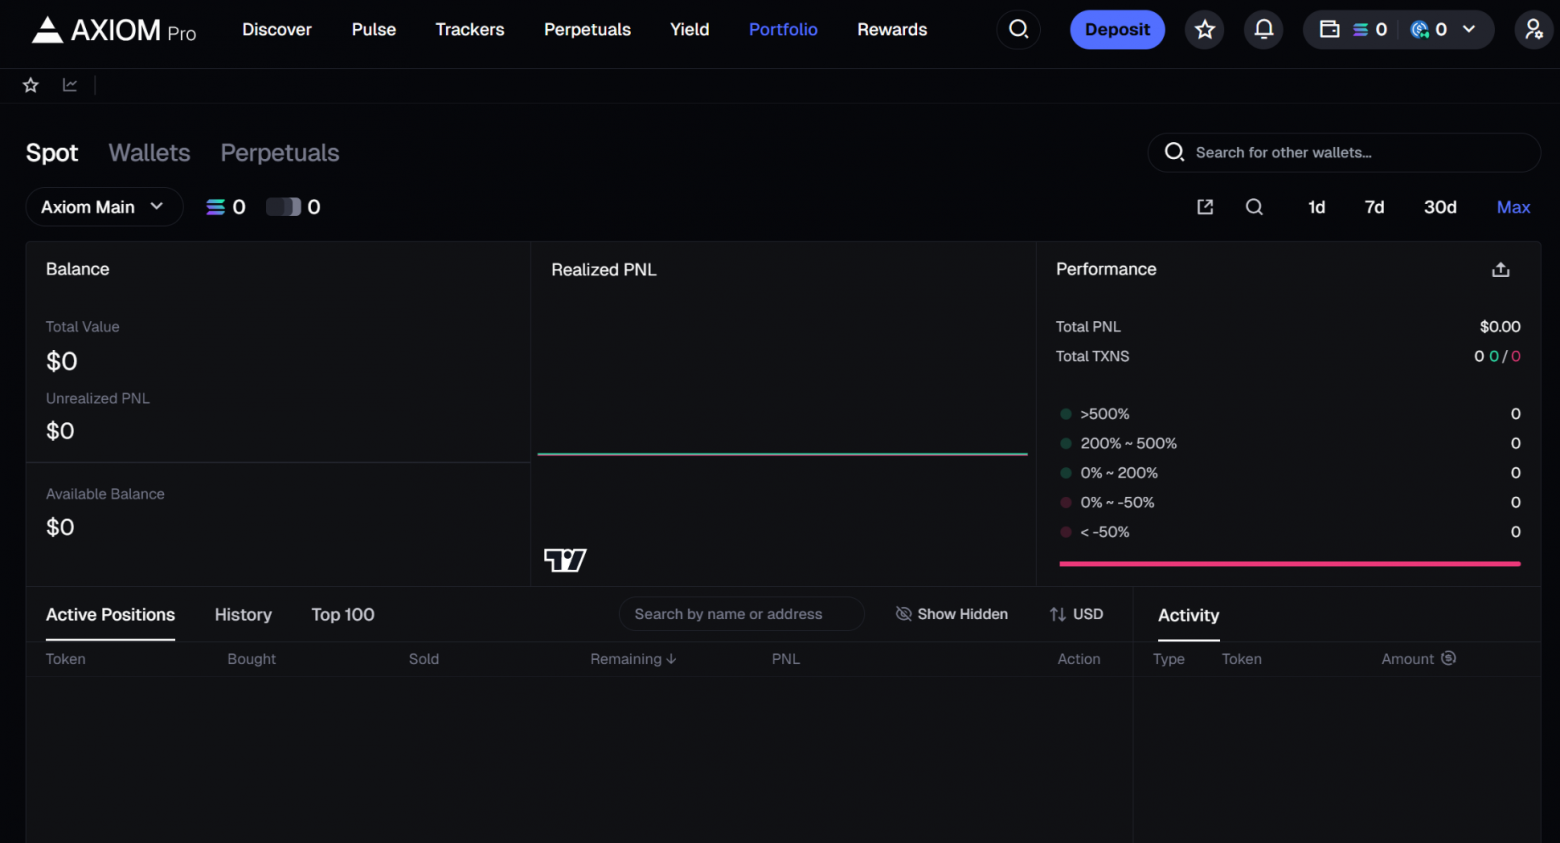Expand the Axiom Main wallet dropdown
Image resolution: width=1560 pixels, height=843 pixels.
103,207
